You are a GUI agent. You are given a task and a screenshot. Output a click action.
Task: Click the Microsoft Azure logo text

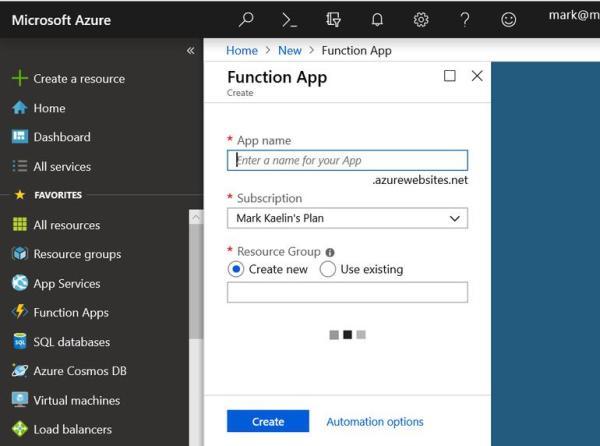(x=61, y=20)
